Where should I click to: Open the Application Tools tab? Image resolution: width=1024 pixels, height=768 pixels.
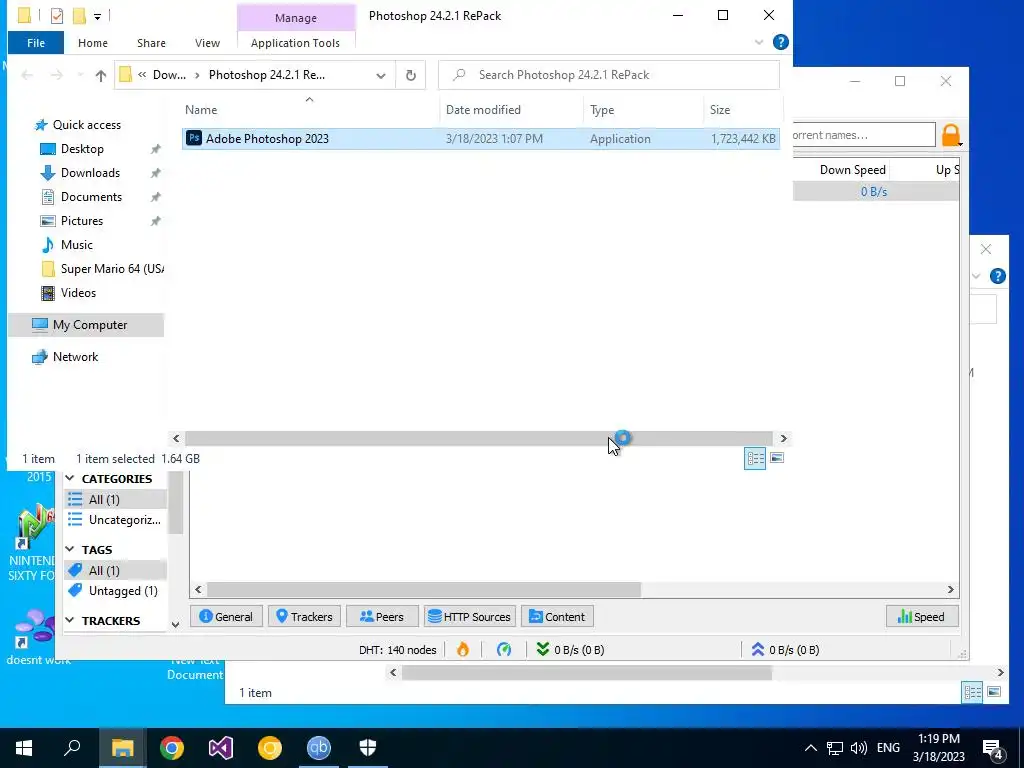pos(295,43)
